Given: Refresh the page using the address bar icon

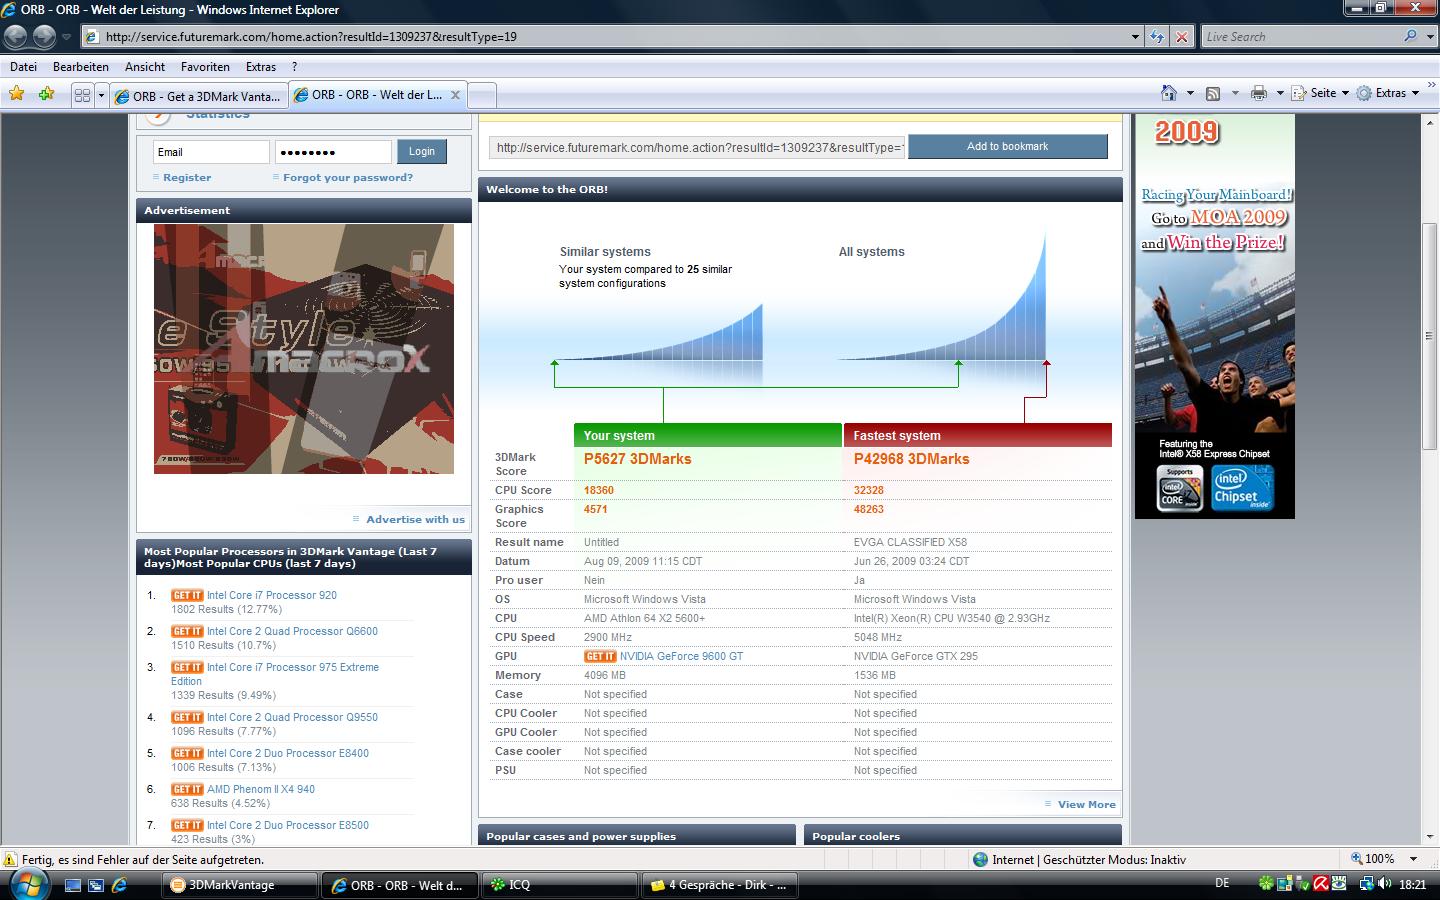Looking at the screenshot, I should [x=1157, y=37].
